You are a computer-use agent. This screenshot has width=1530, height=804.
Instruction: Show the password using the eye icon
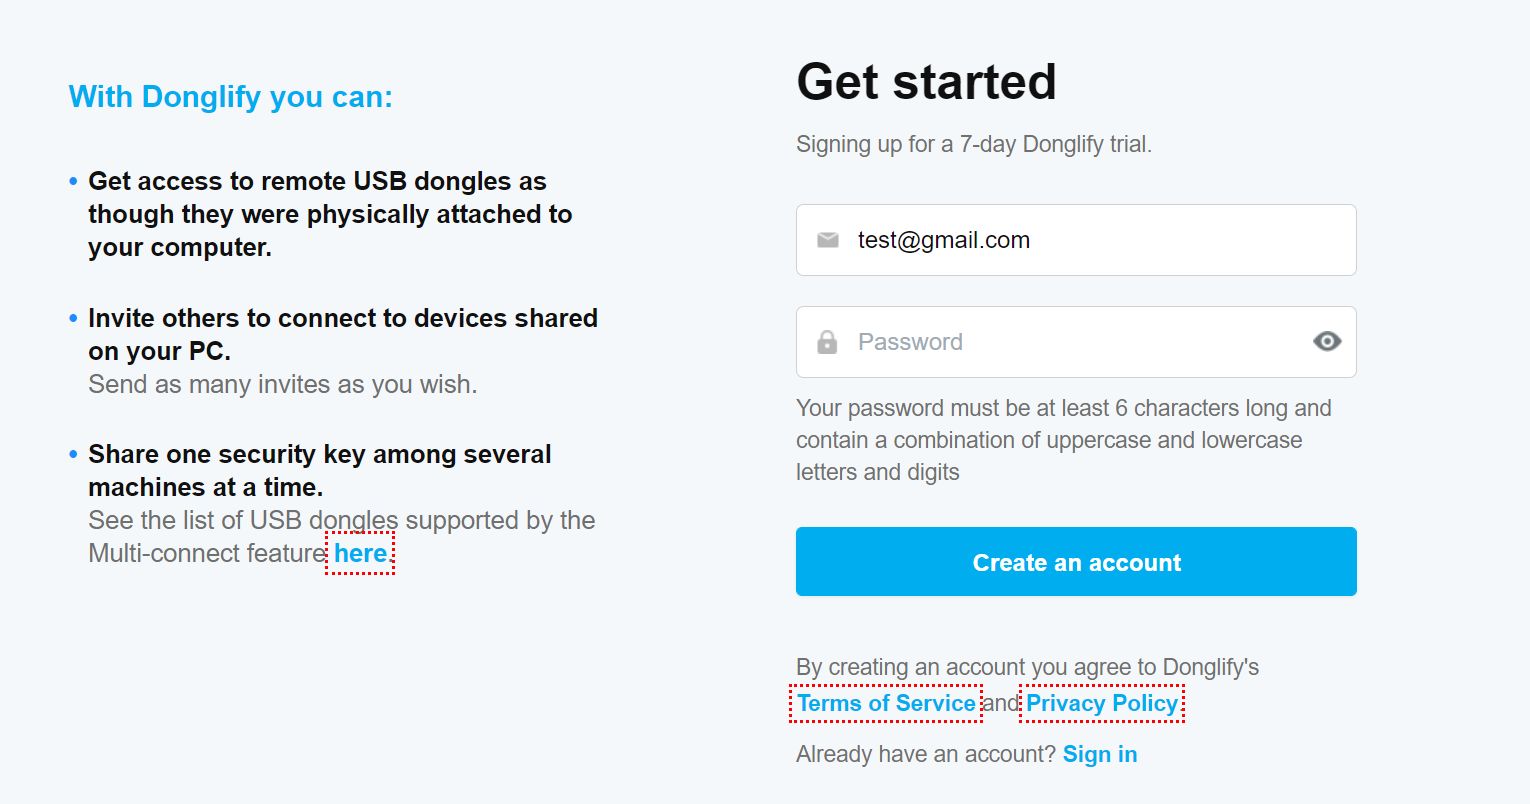coord(1326,342)
